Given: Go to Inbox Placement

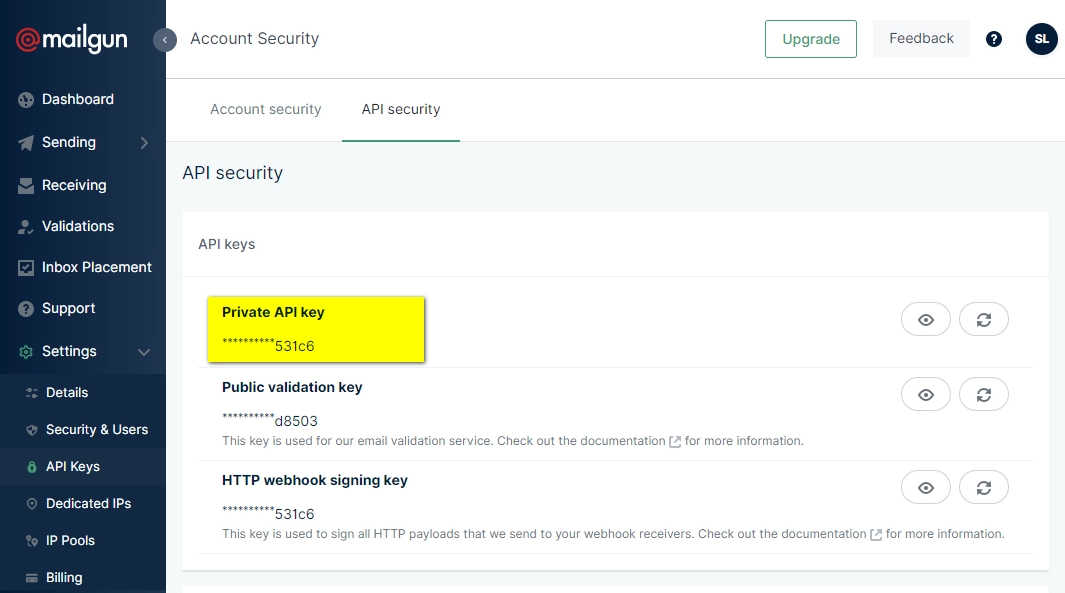Looking at the screenshot, I should [95, 267].
